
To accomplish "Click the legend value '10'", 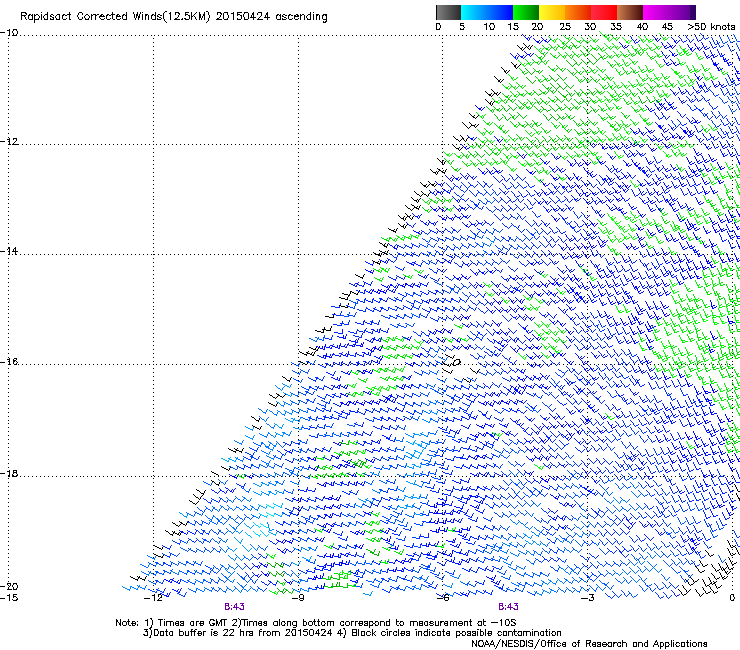I will [x=489, y=27].
